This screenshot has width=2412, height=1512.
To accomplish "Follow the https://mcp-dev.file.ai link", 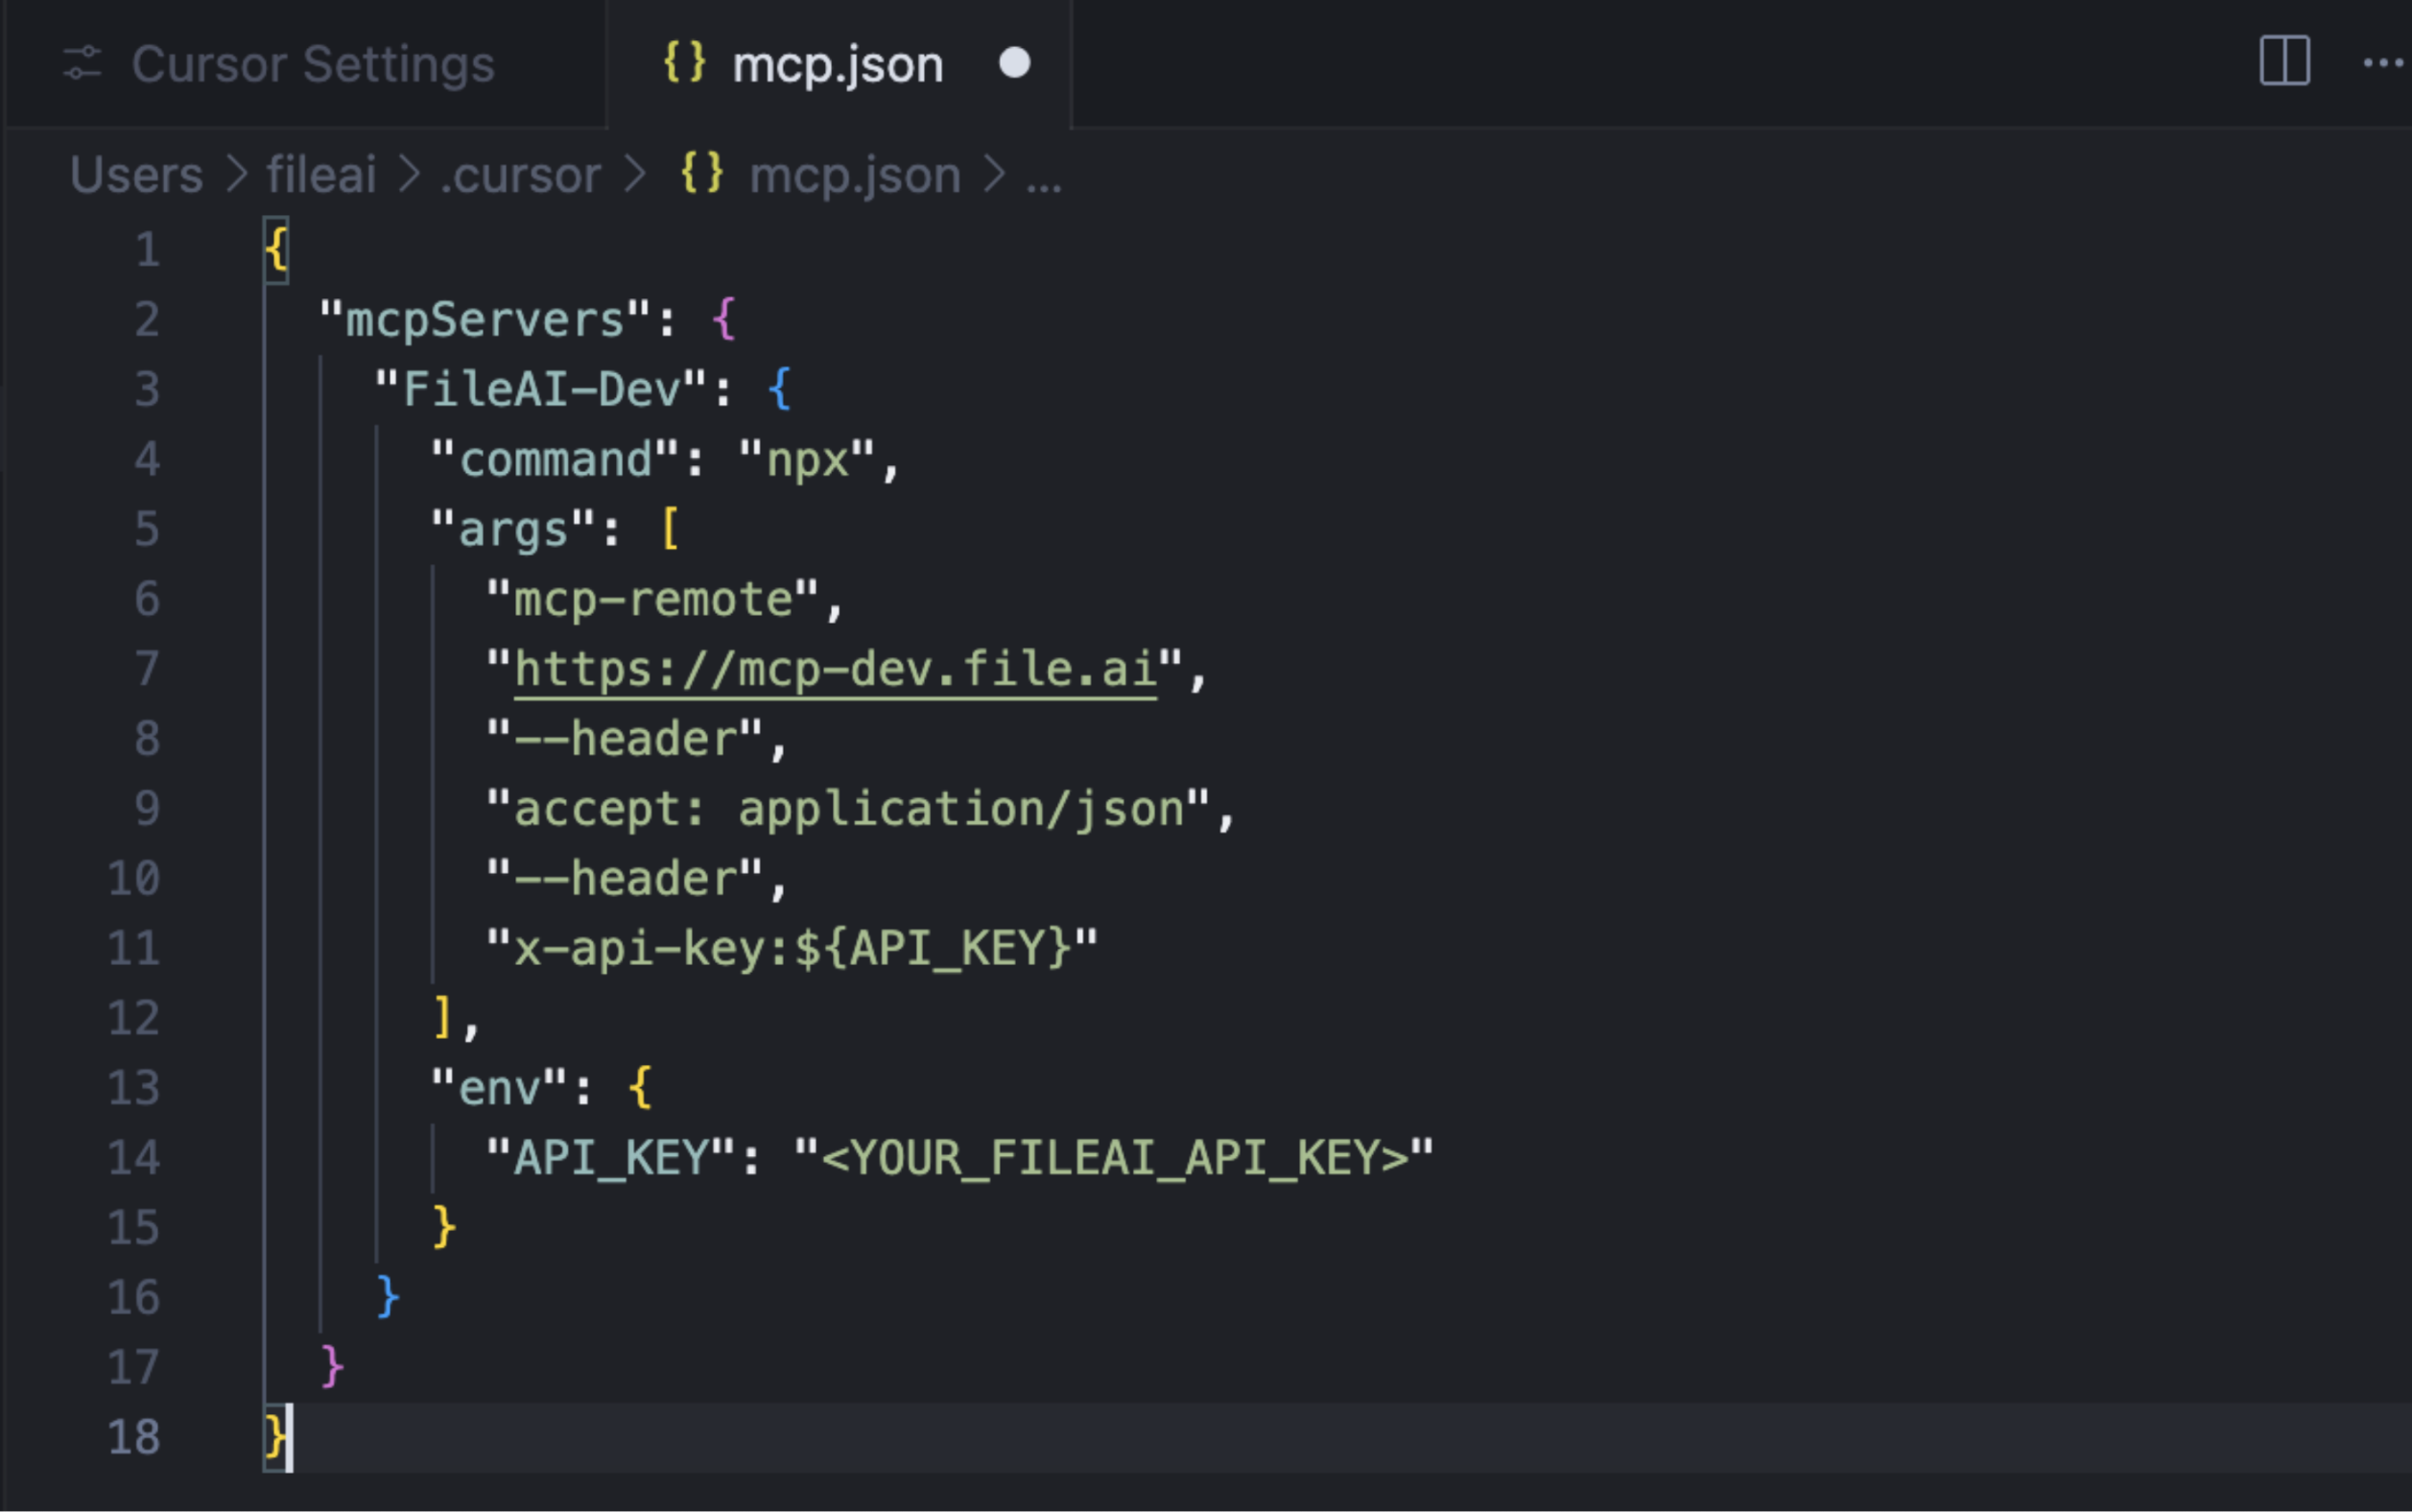I will (x=835, y=669).
